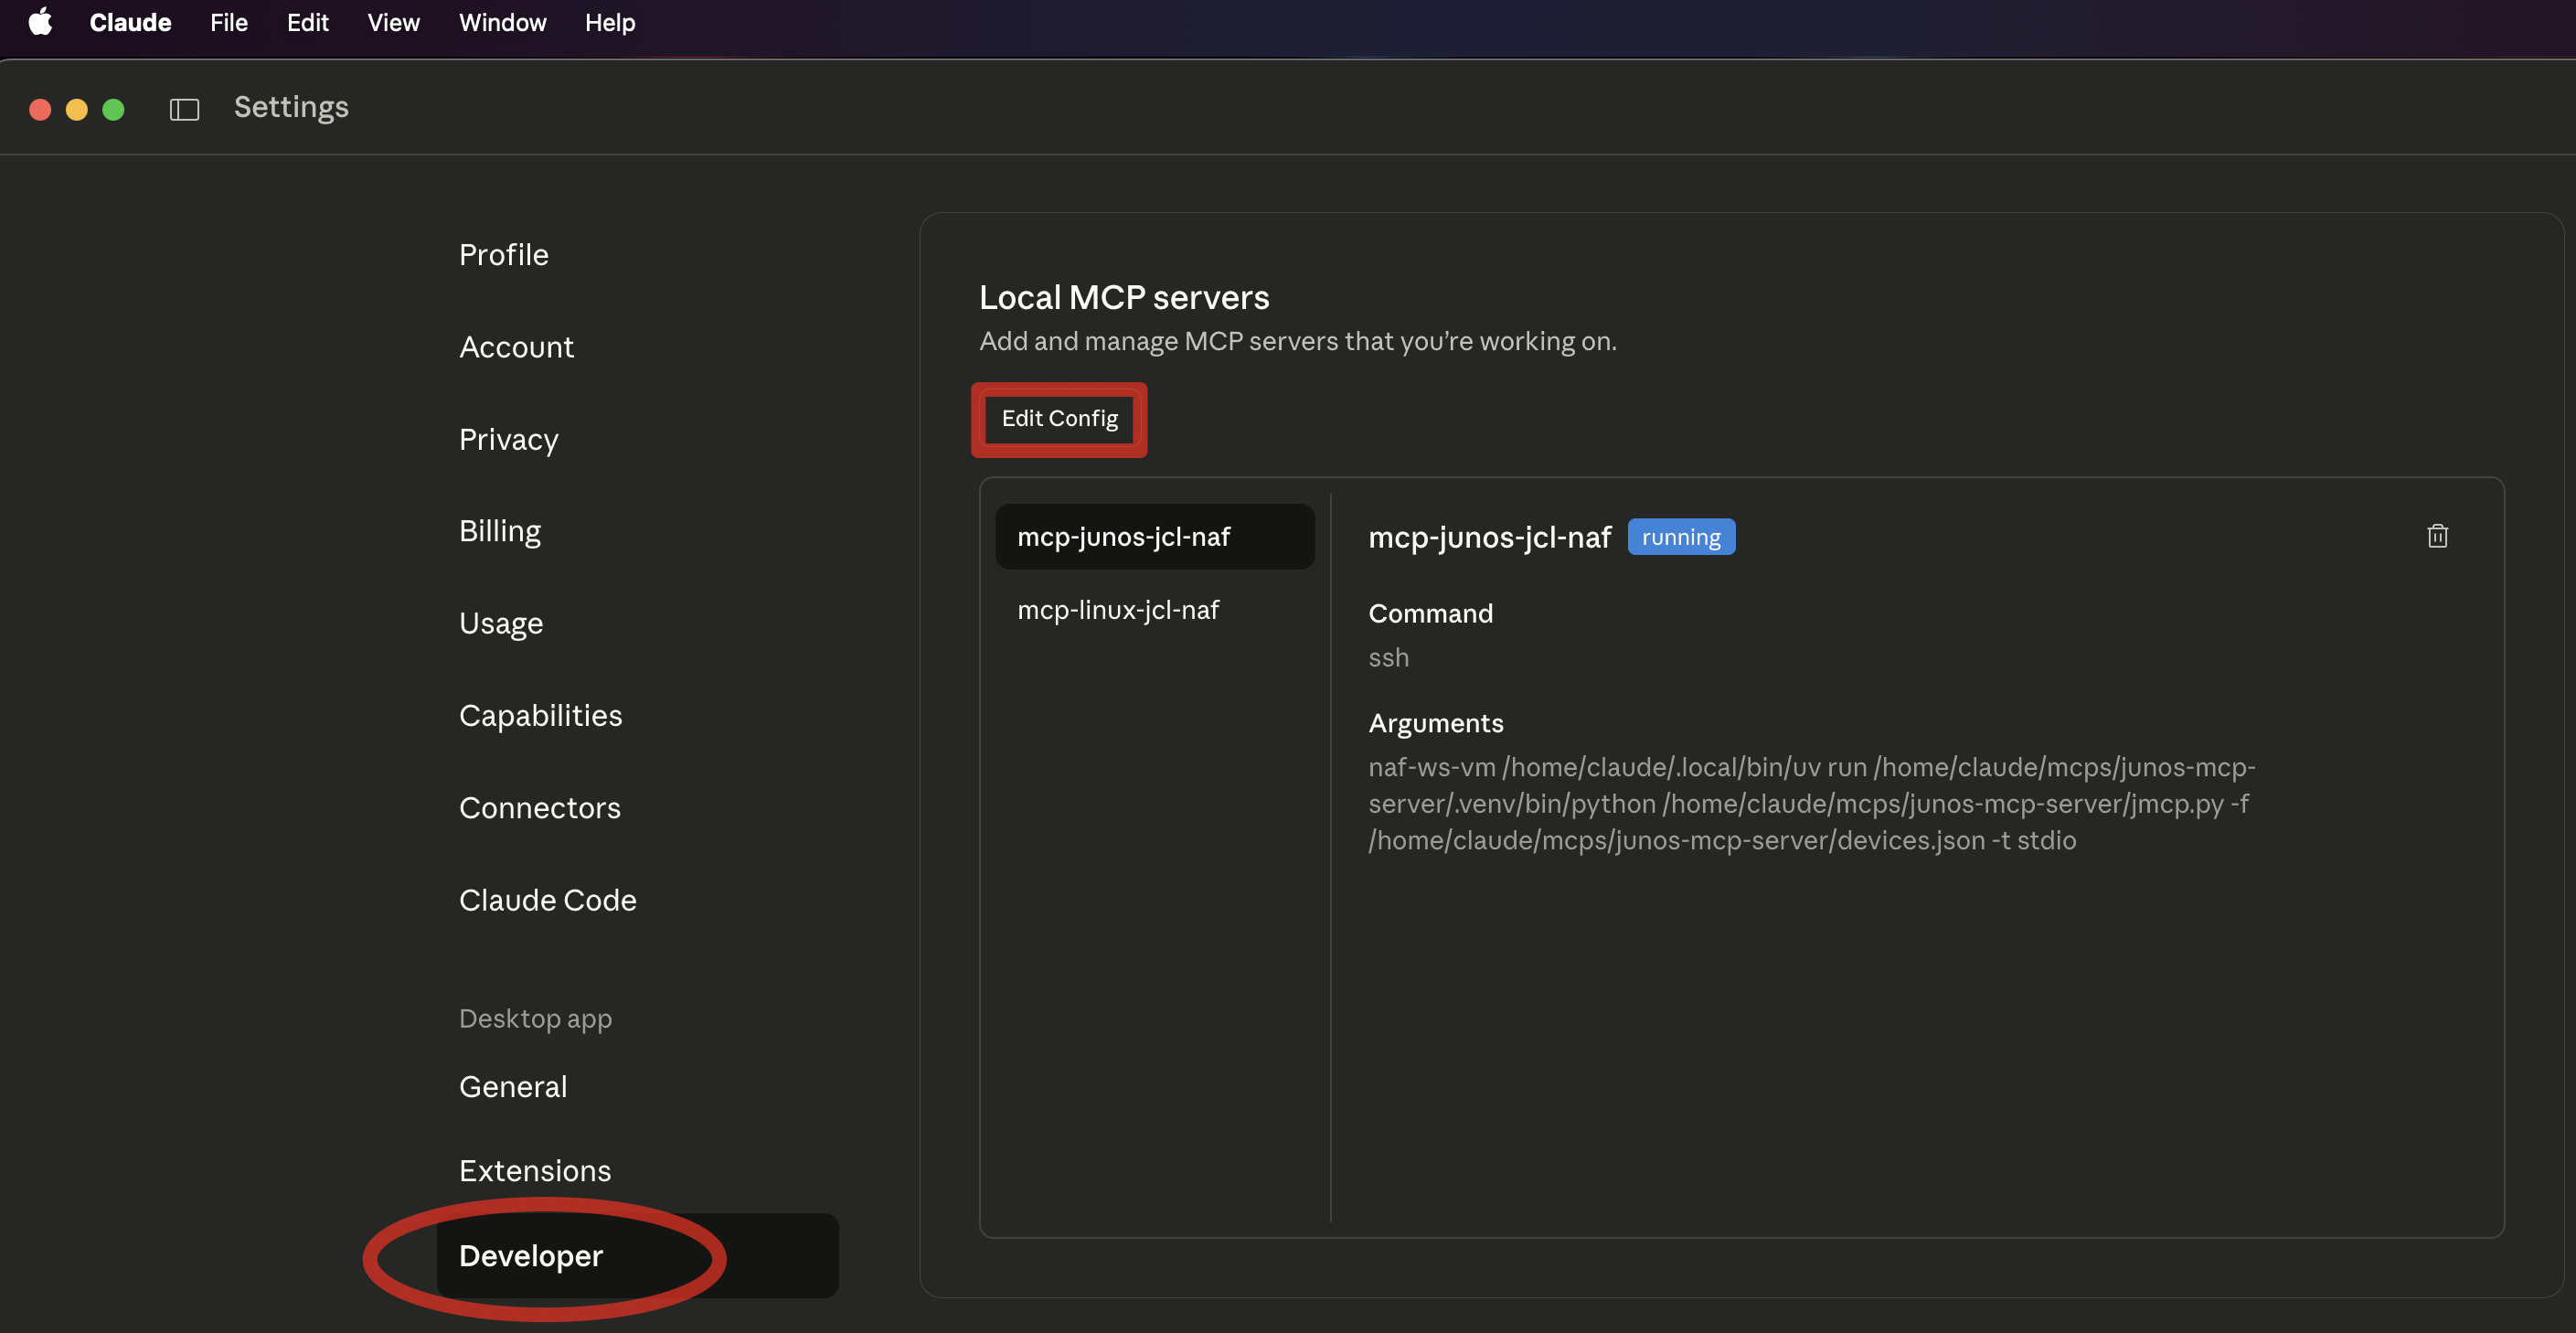The width and height of the screenshot is (2576, 1333).
Task: Go to Profile settings
Action: [x=504, y=255]
